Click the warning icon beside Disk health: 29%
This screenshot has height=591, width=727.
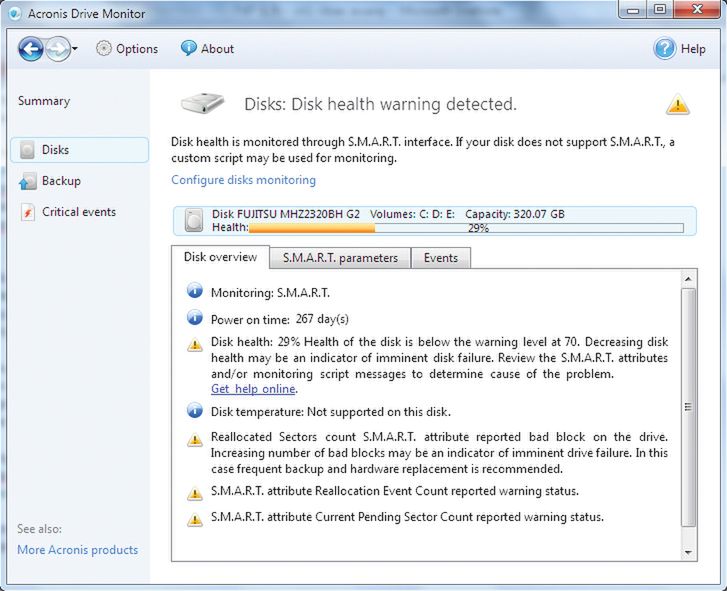click(x=195, y=345)
